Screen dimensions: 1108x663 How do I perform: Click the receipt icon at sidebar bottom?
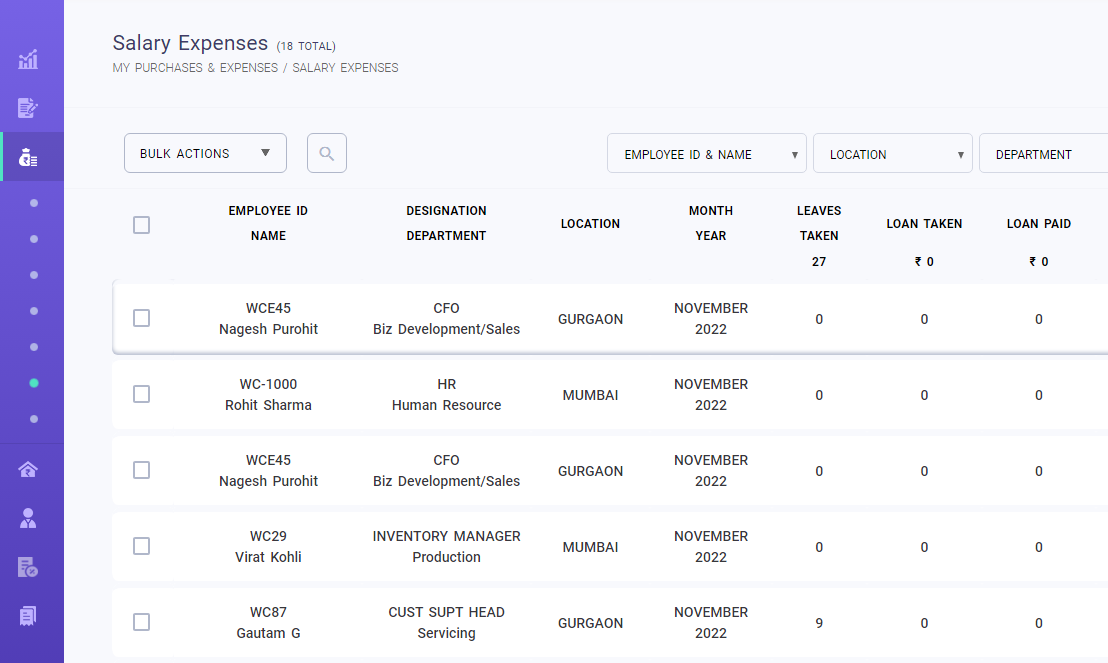[28, 615]
